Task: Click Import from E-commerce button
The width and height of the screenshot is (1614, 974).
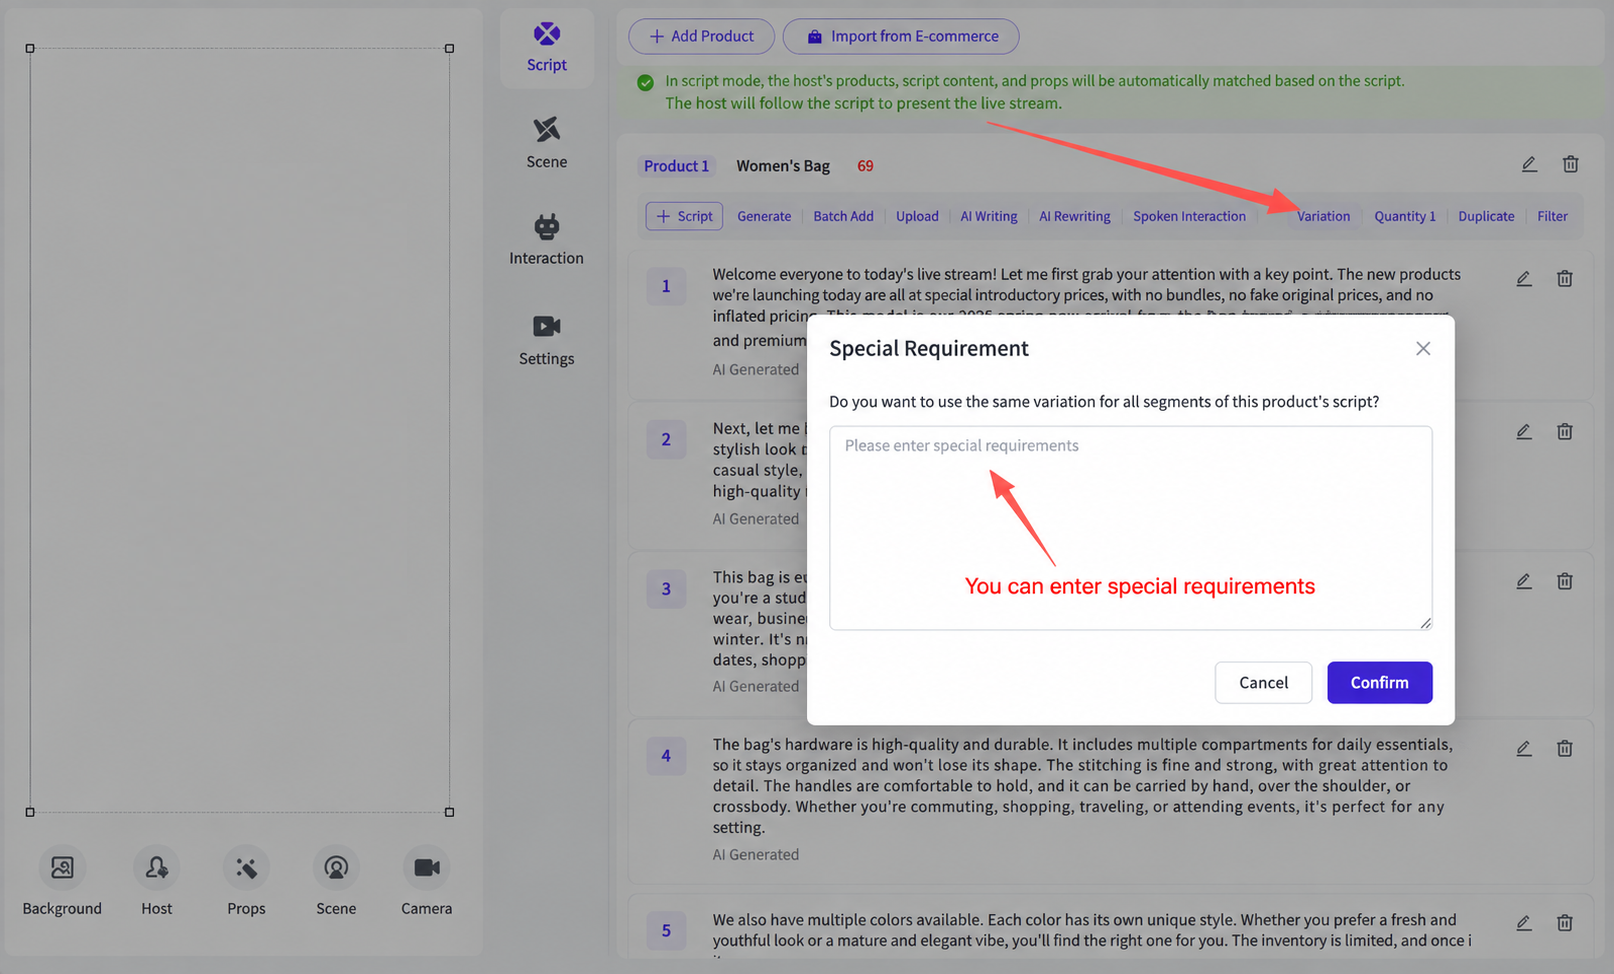Action: click(x=901, y=36)
